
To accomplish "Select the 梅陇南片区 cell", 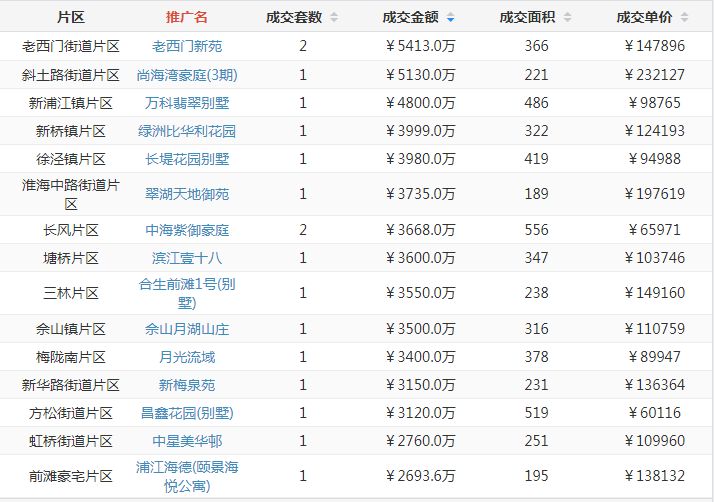I will pos(71,357).
